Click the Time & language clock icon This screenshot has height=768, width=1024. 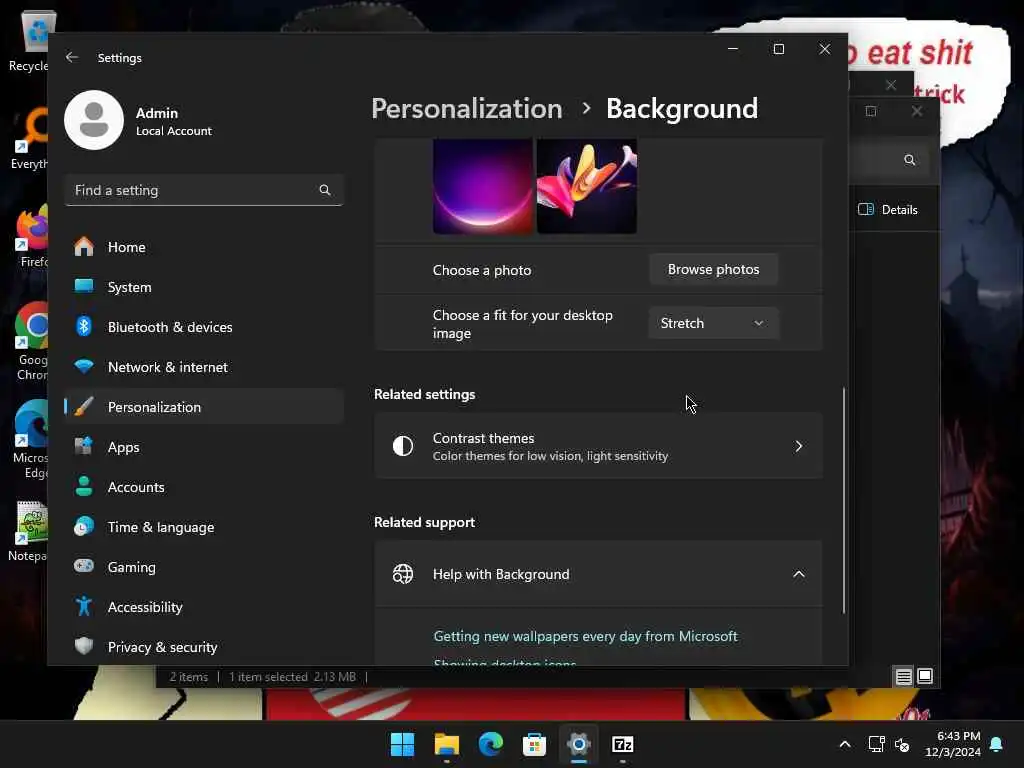[x=84, y=526]
